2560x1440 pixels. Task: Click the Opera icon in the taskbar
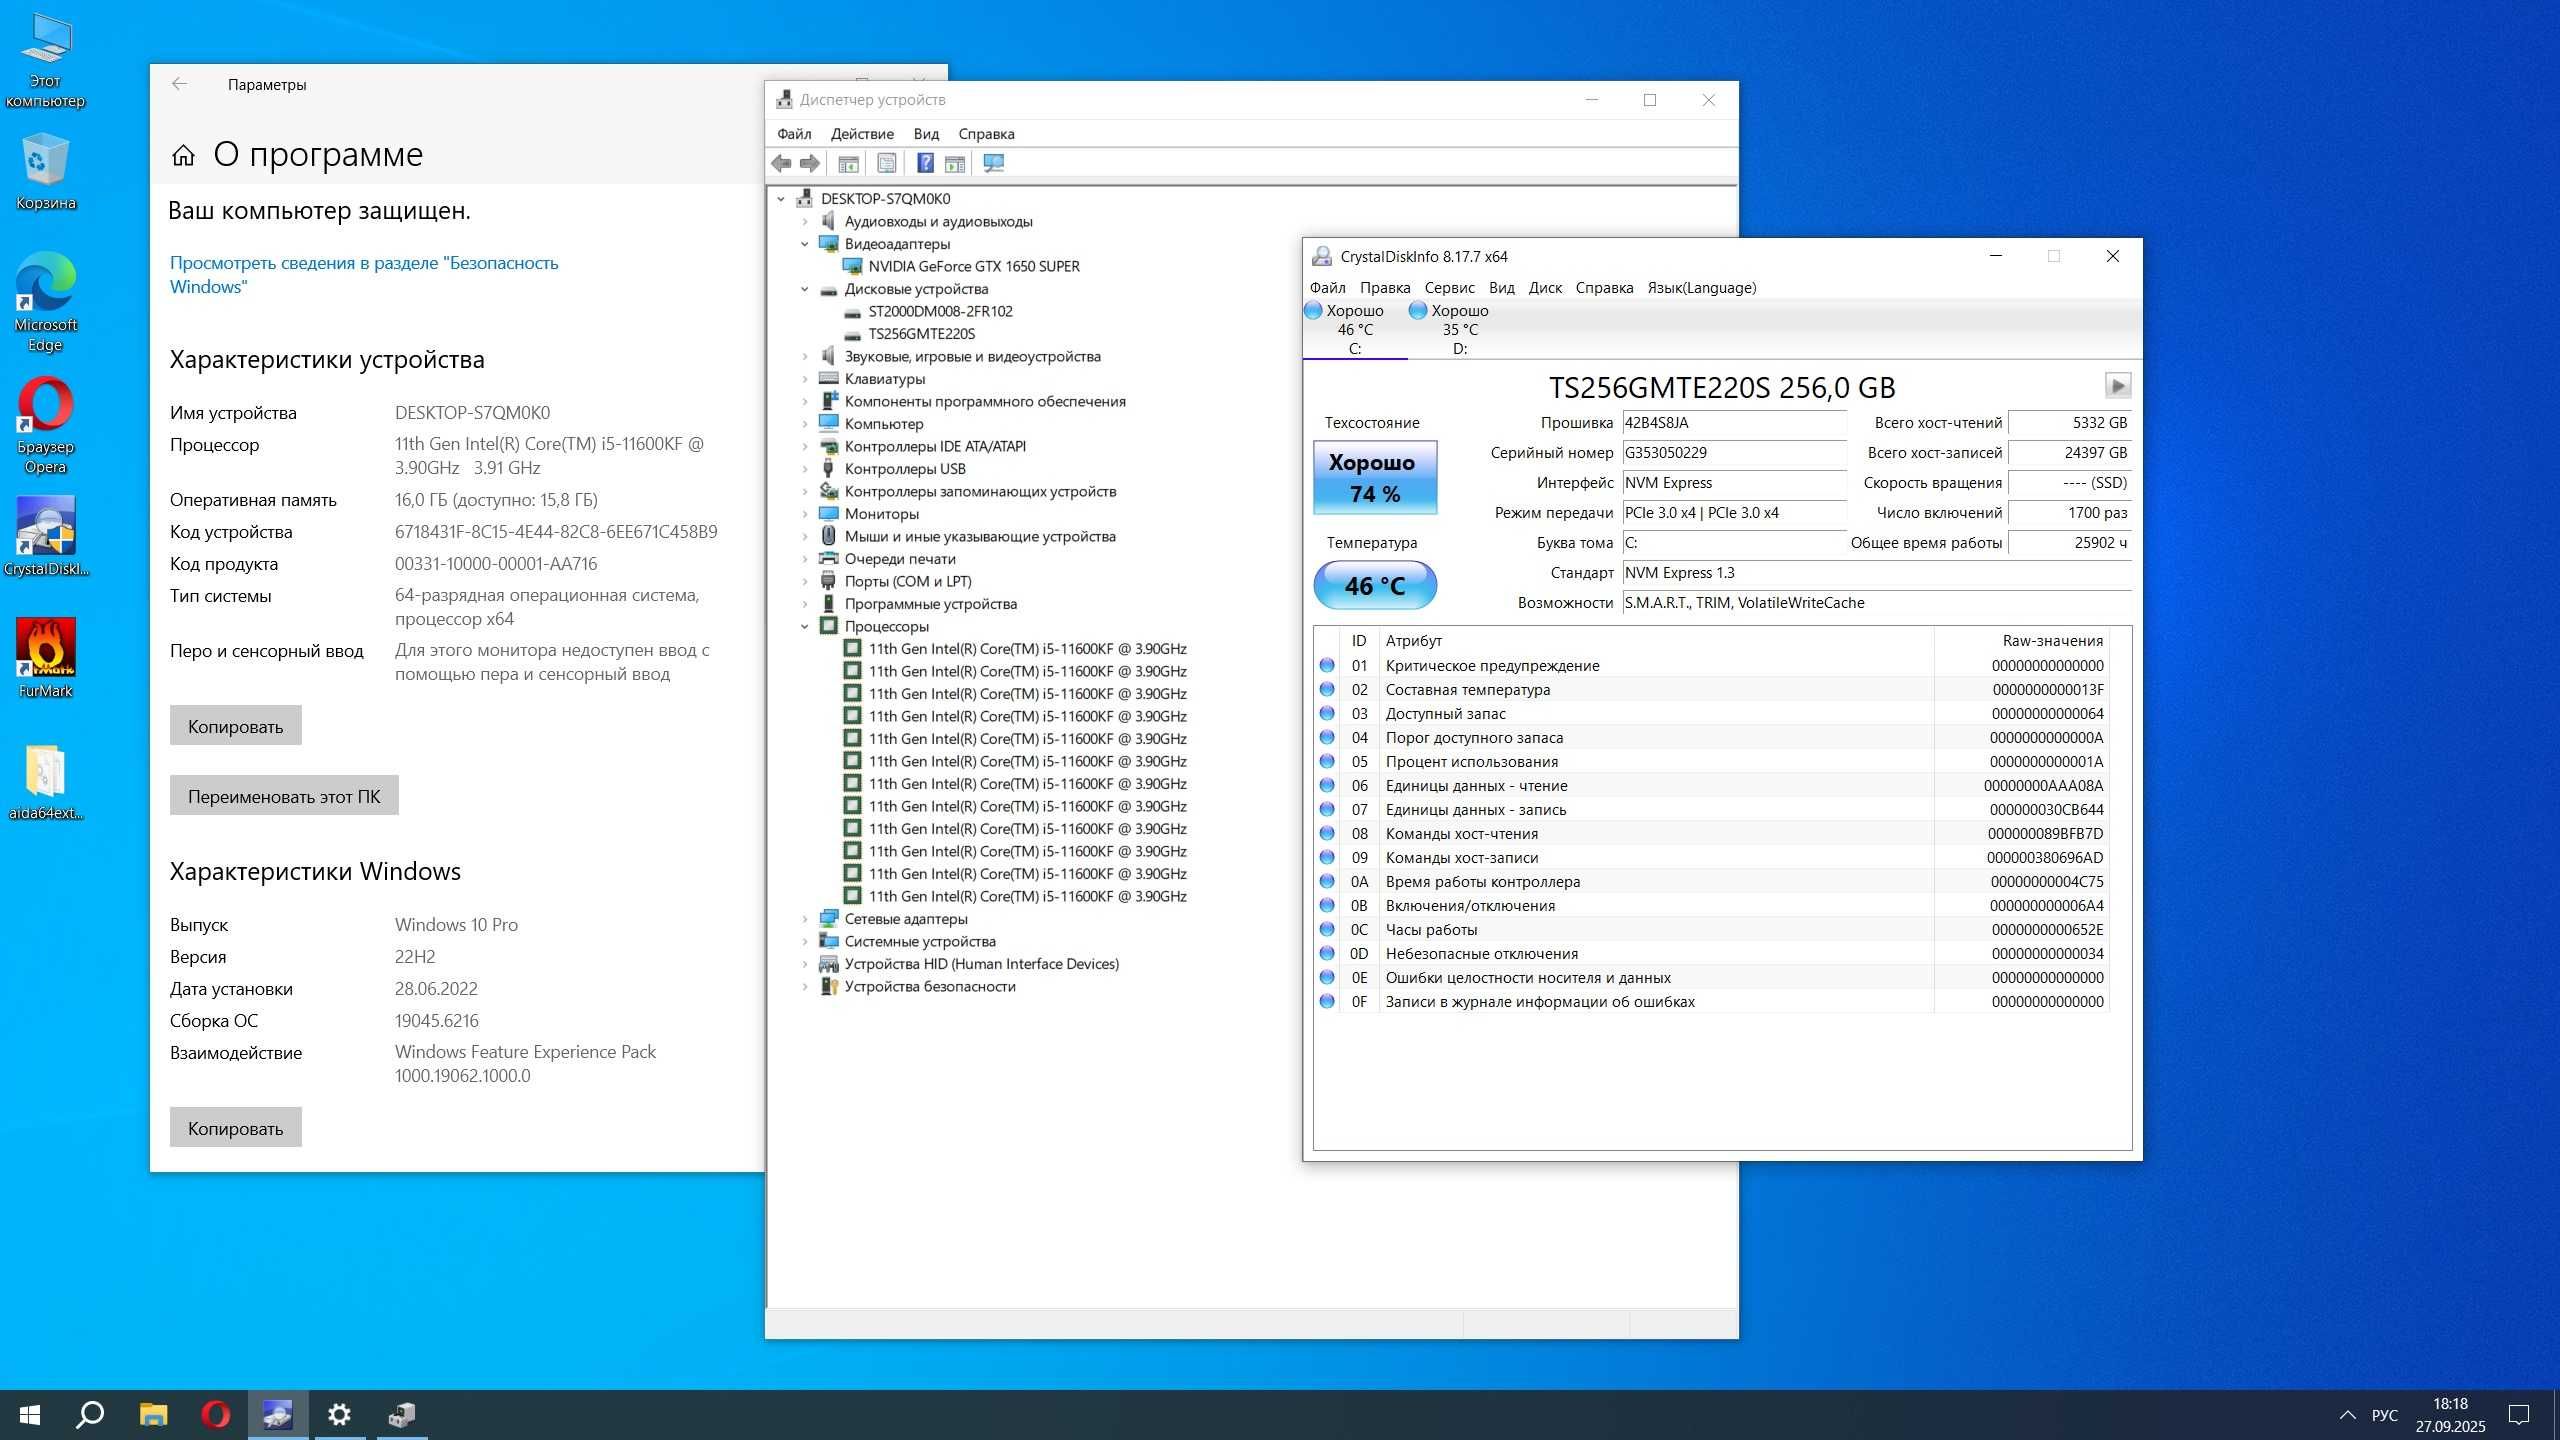click(215, 1415)
